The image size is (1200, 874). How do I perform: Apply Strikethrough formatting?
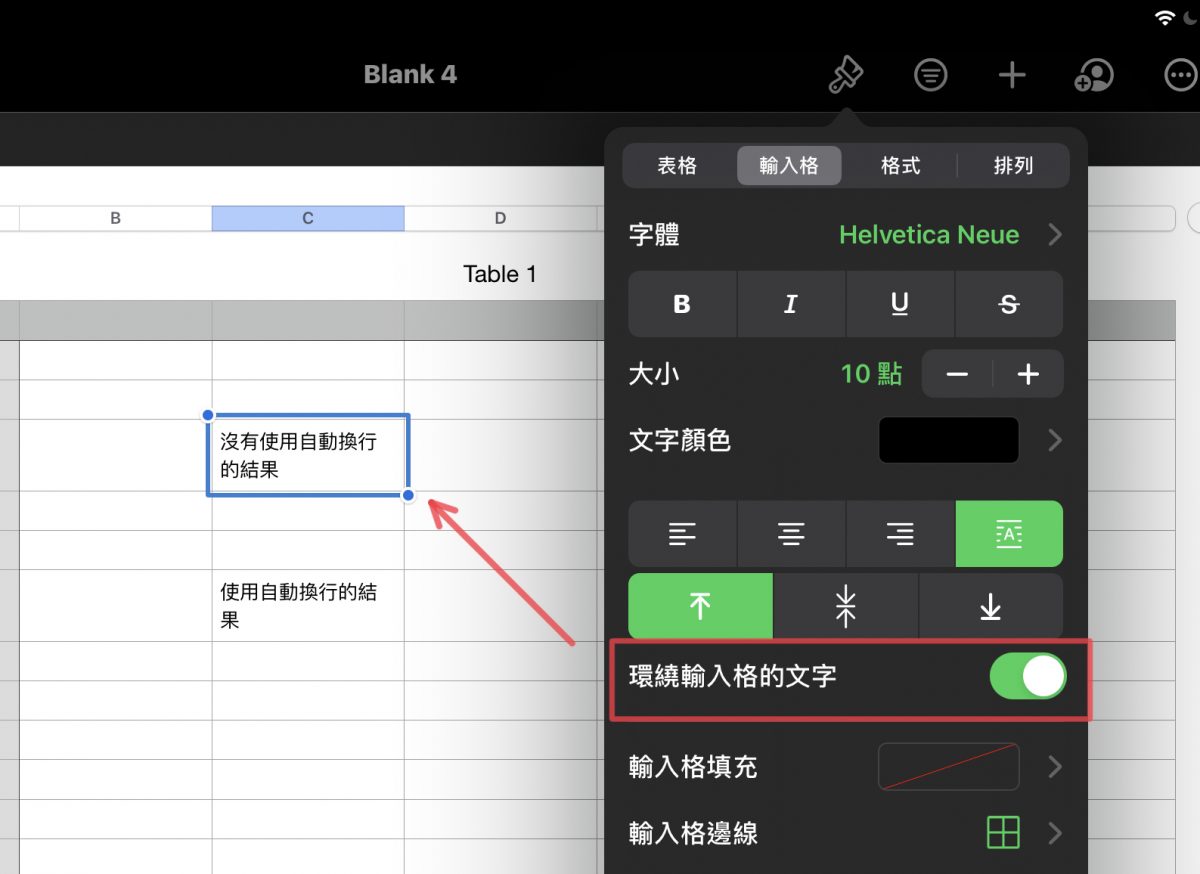click(x=1009, y=304)
